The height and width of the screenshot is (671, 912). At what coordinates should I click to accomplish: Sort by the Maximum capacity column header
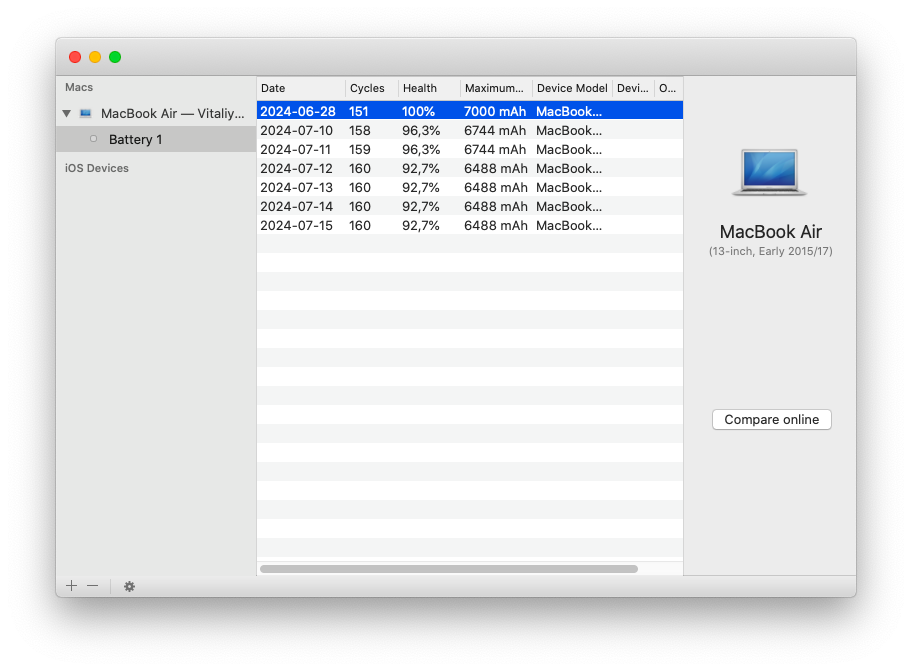pyautogui.click(x=496, y=88)
